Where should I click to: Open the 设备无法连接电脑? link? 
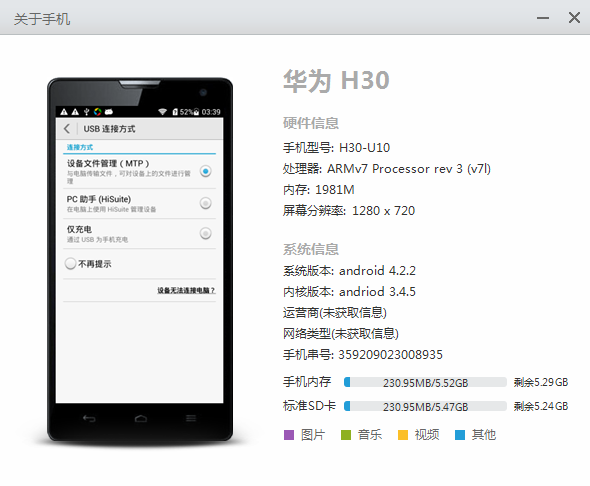click(186, 290)
